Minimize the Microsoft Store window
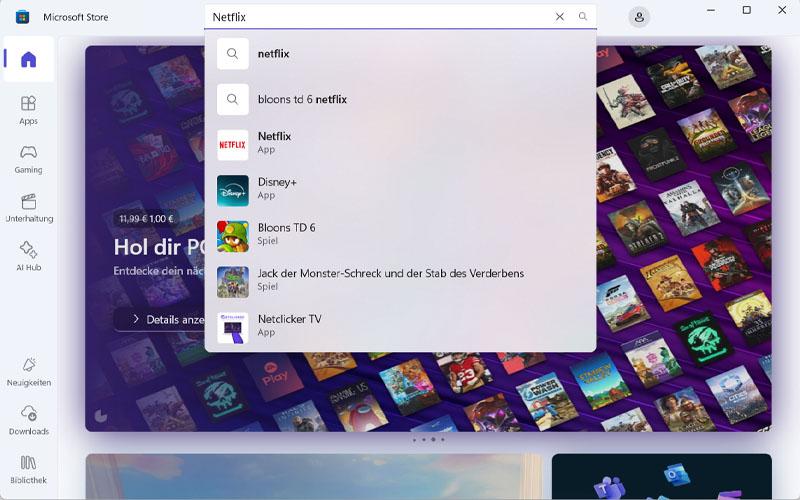Screen dimensions: 800x500 click(x=711, y=10)
